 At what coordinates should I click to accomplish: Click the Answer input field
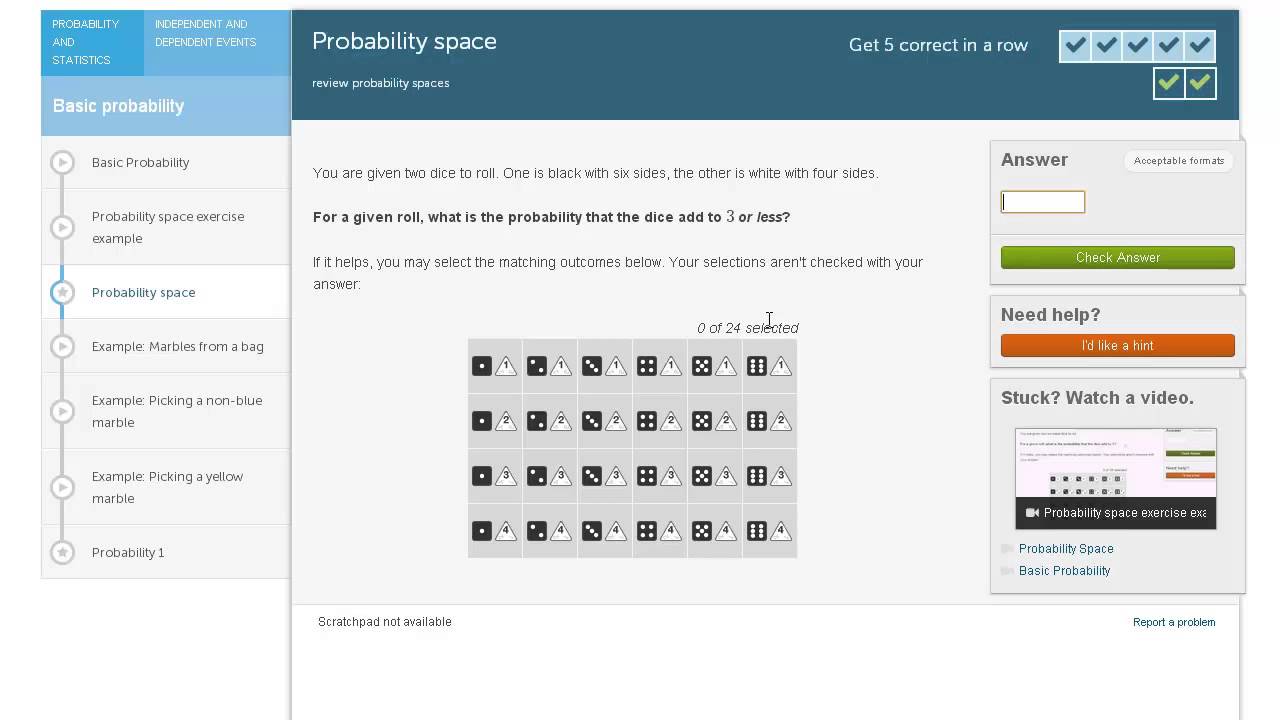[1042, 202]
